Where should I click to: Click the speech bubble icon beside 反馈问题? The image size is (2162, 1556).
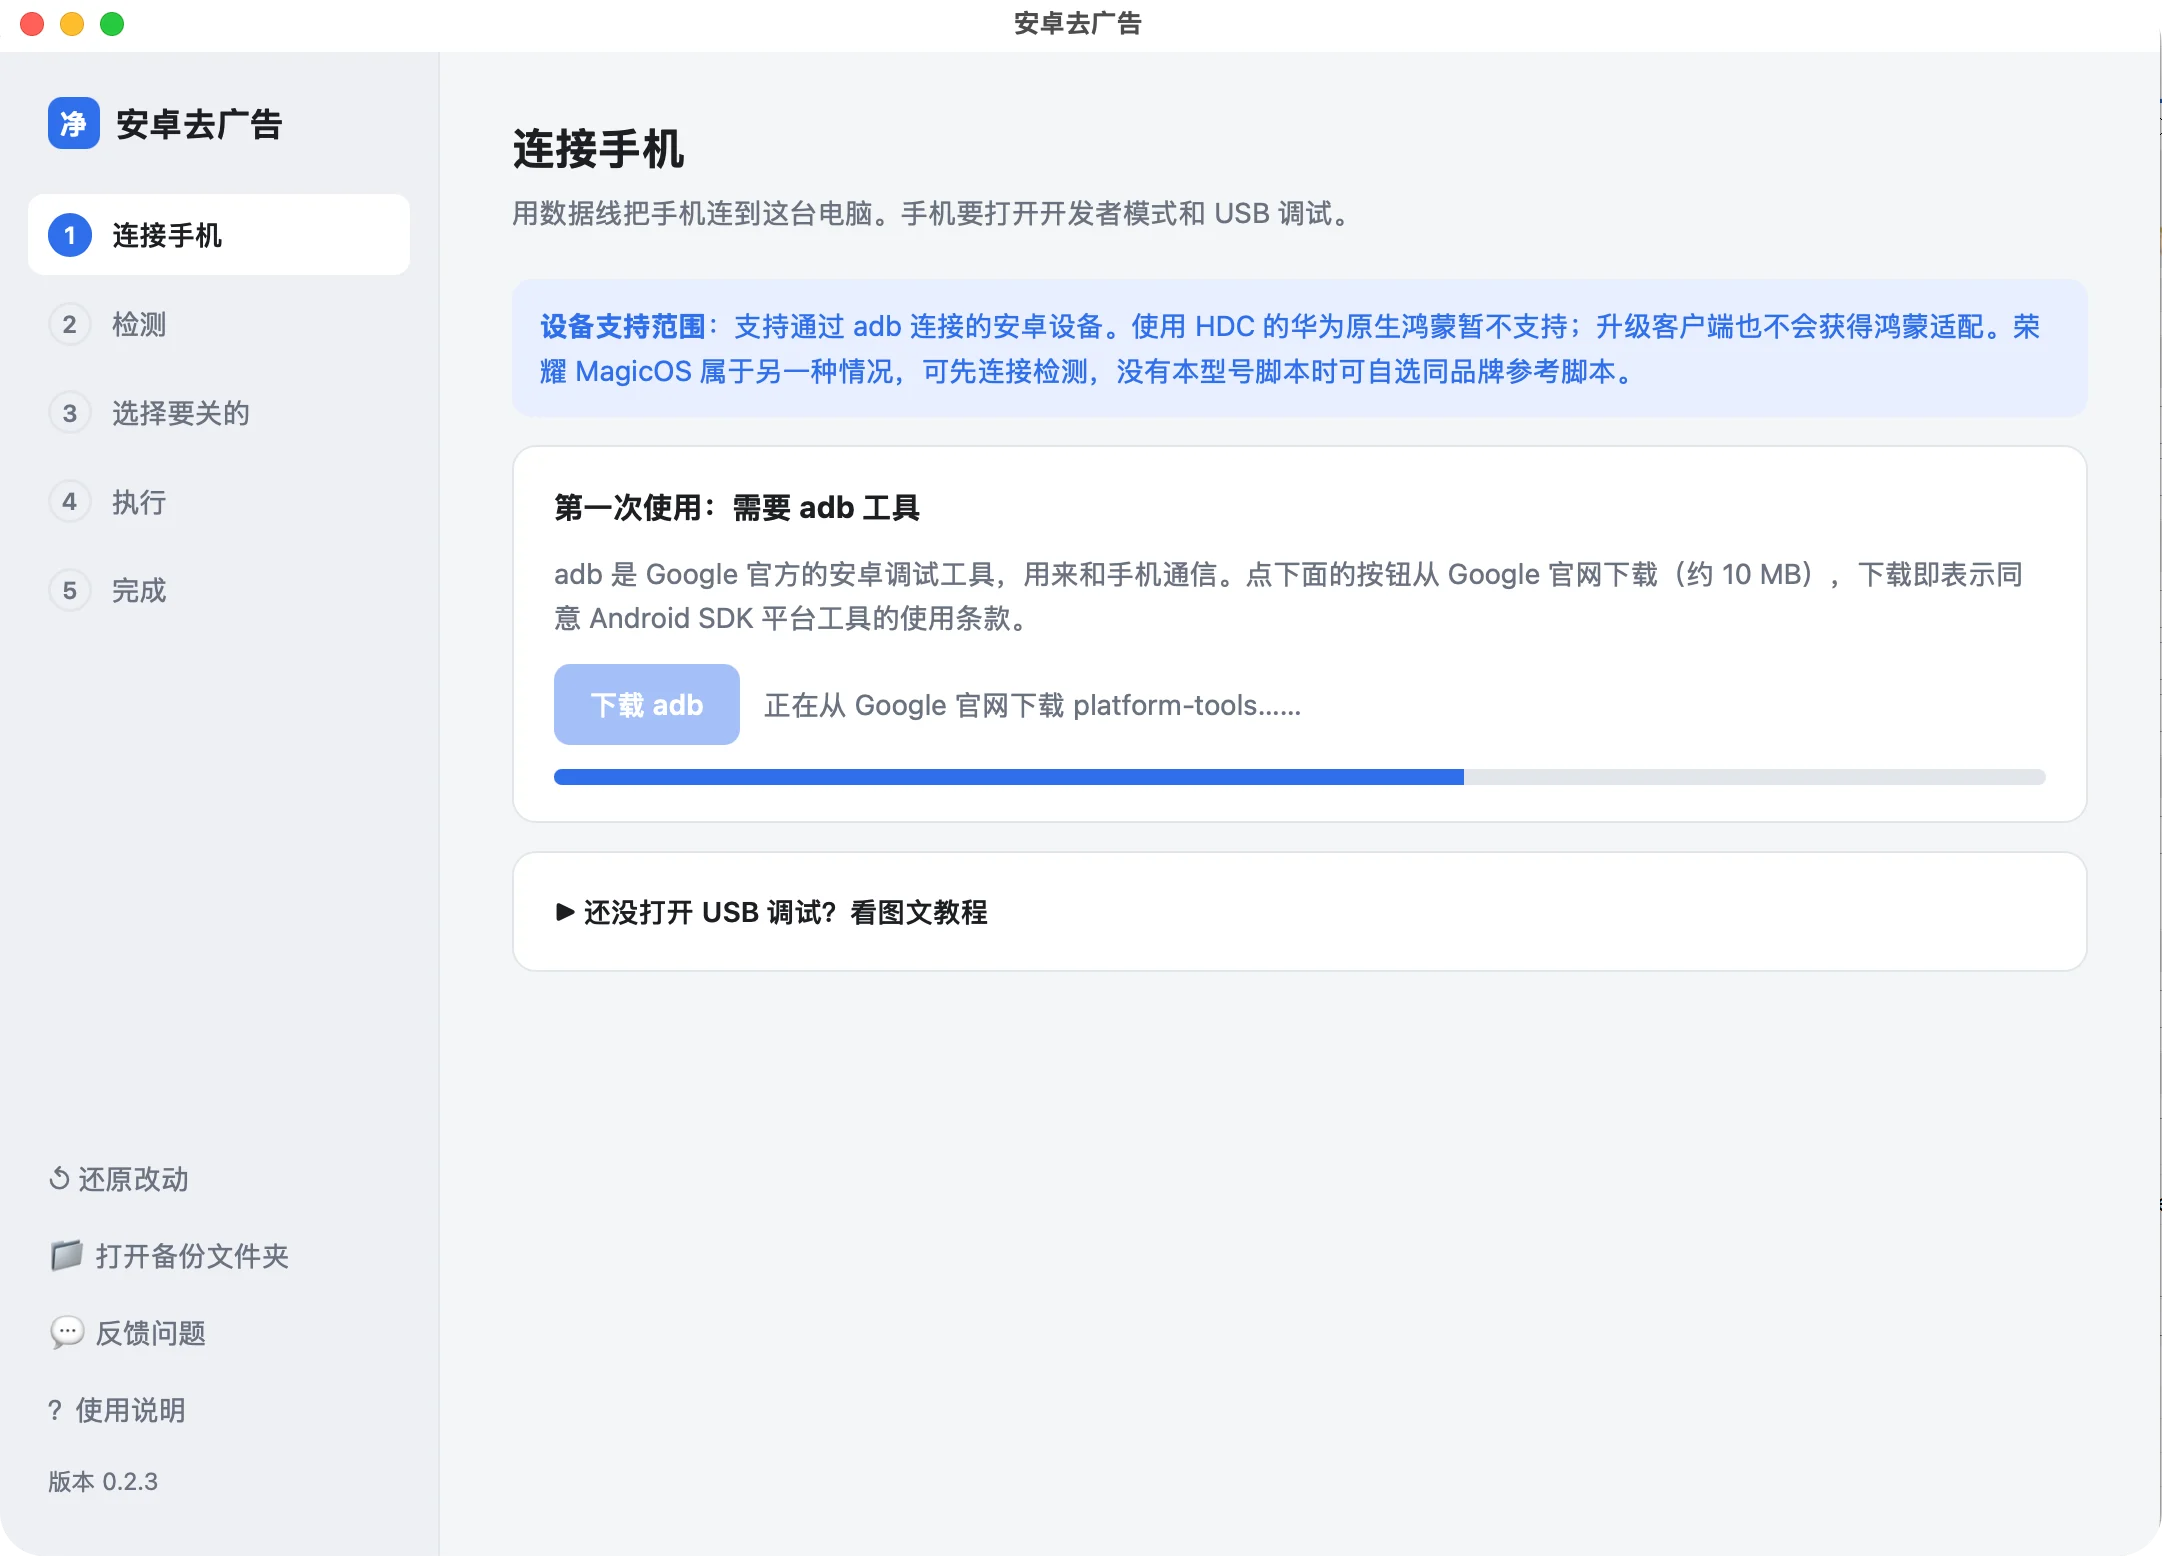coord(66,1332)
